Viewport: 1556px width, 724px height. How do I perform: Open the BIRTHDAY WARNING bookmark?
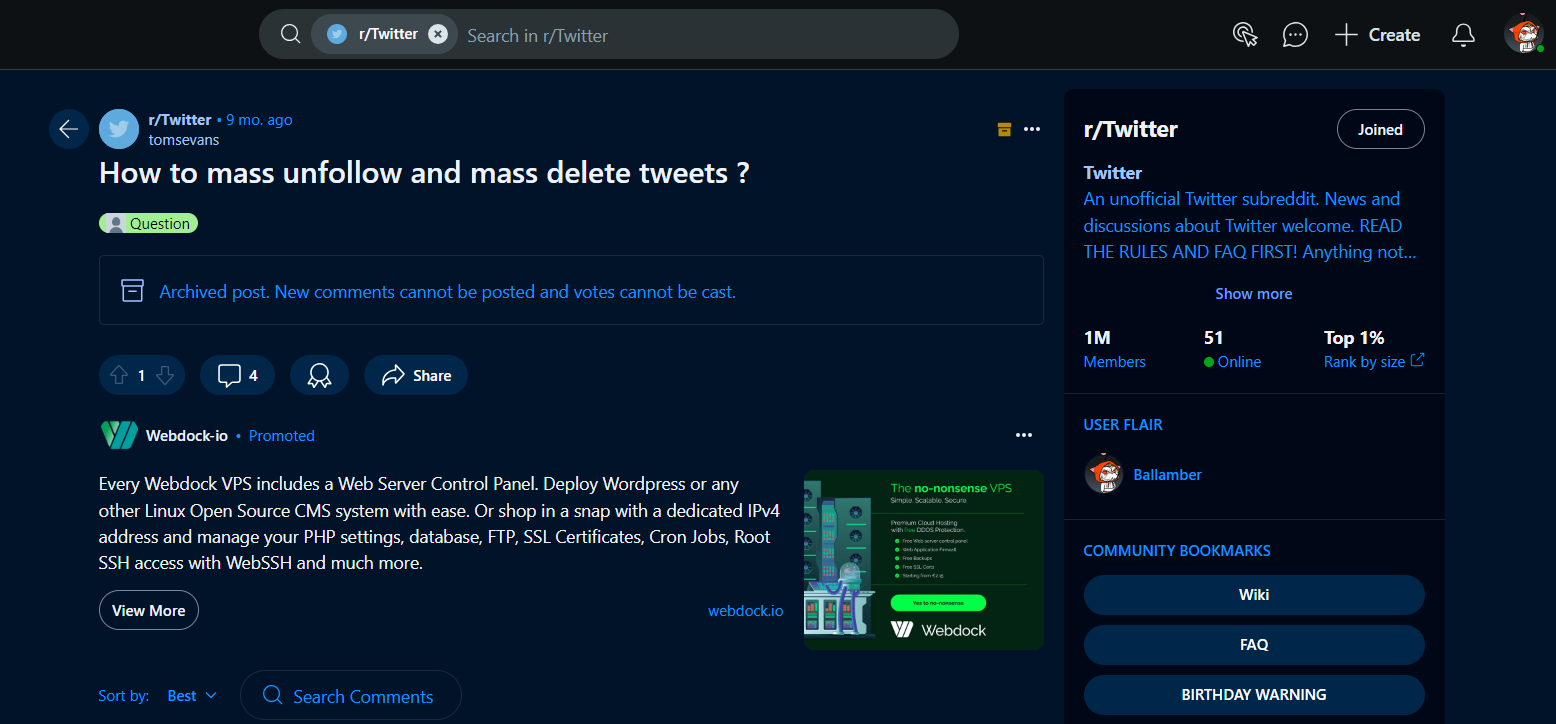pos(1254,694)
